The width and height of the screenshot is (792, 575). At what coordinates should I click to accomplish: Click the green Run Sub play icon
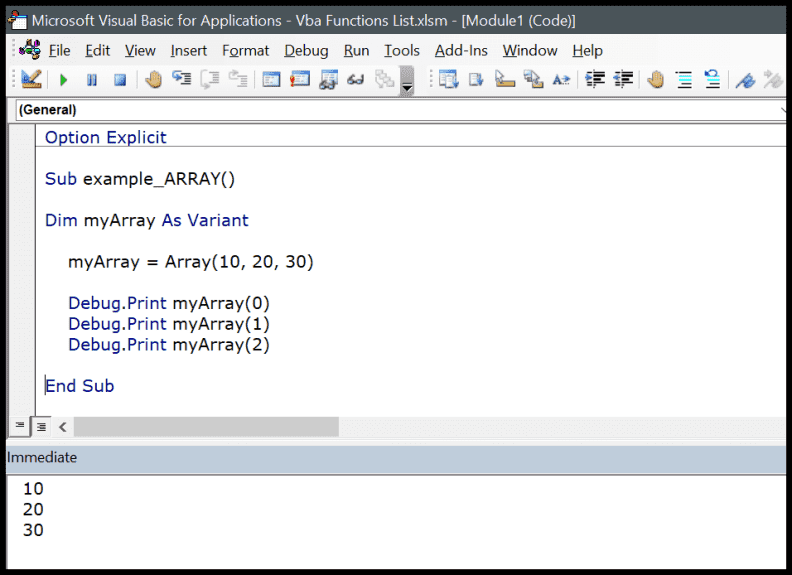(x=64, y=80)
